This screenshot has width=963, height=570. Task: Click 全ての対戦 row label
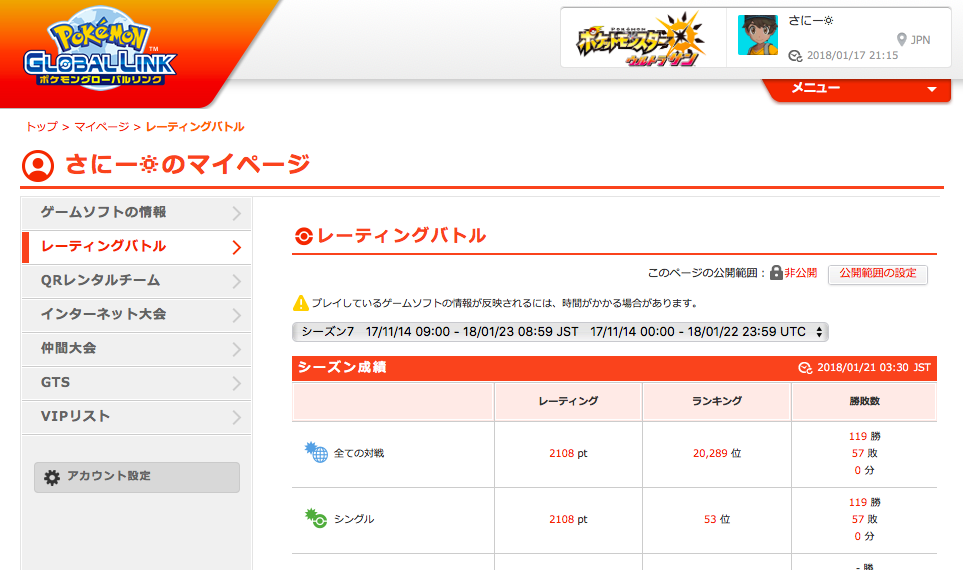pos(359,453)
